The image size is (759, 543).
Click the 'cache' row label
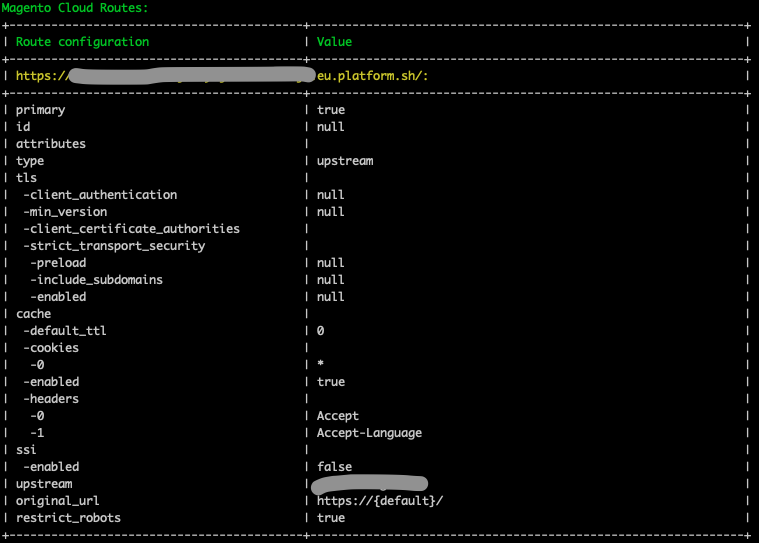(x=33, y=314)
